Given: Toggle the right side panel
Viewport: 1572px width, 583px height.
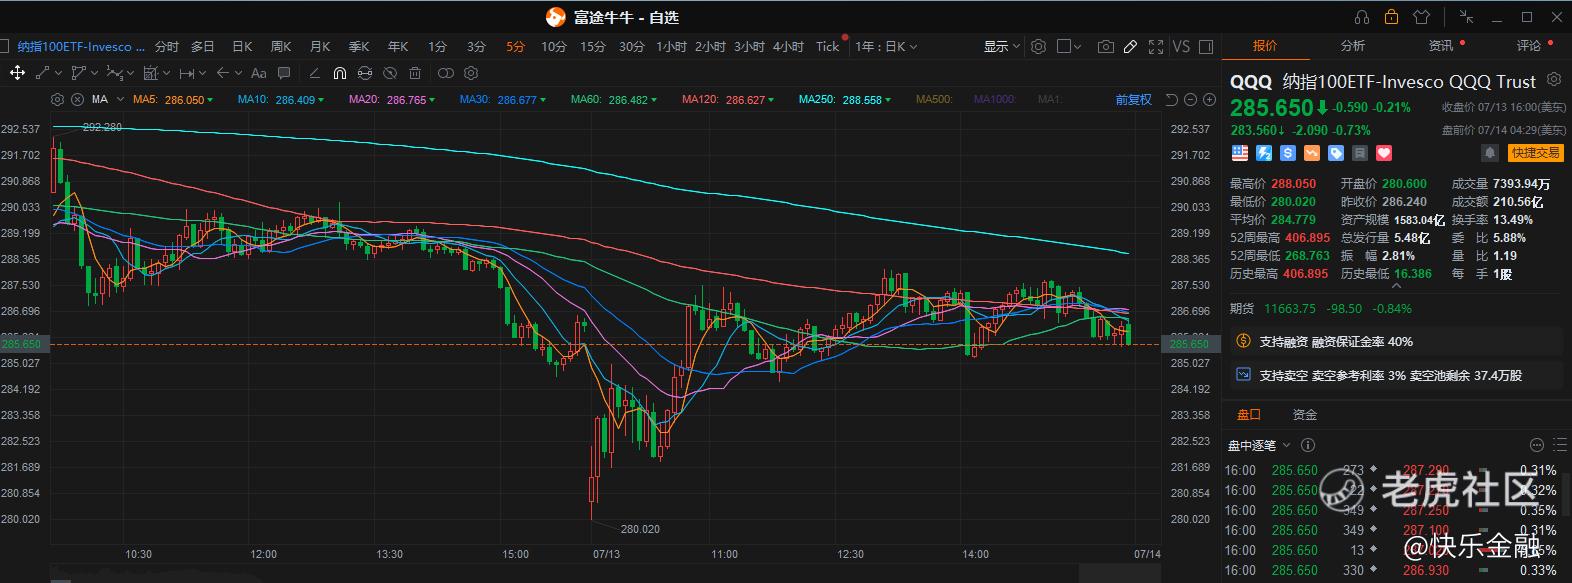Looking at the screenshot, I should [1205, 46].
